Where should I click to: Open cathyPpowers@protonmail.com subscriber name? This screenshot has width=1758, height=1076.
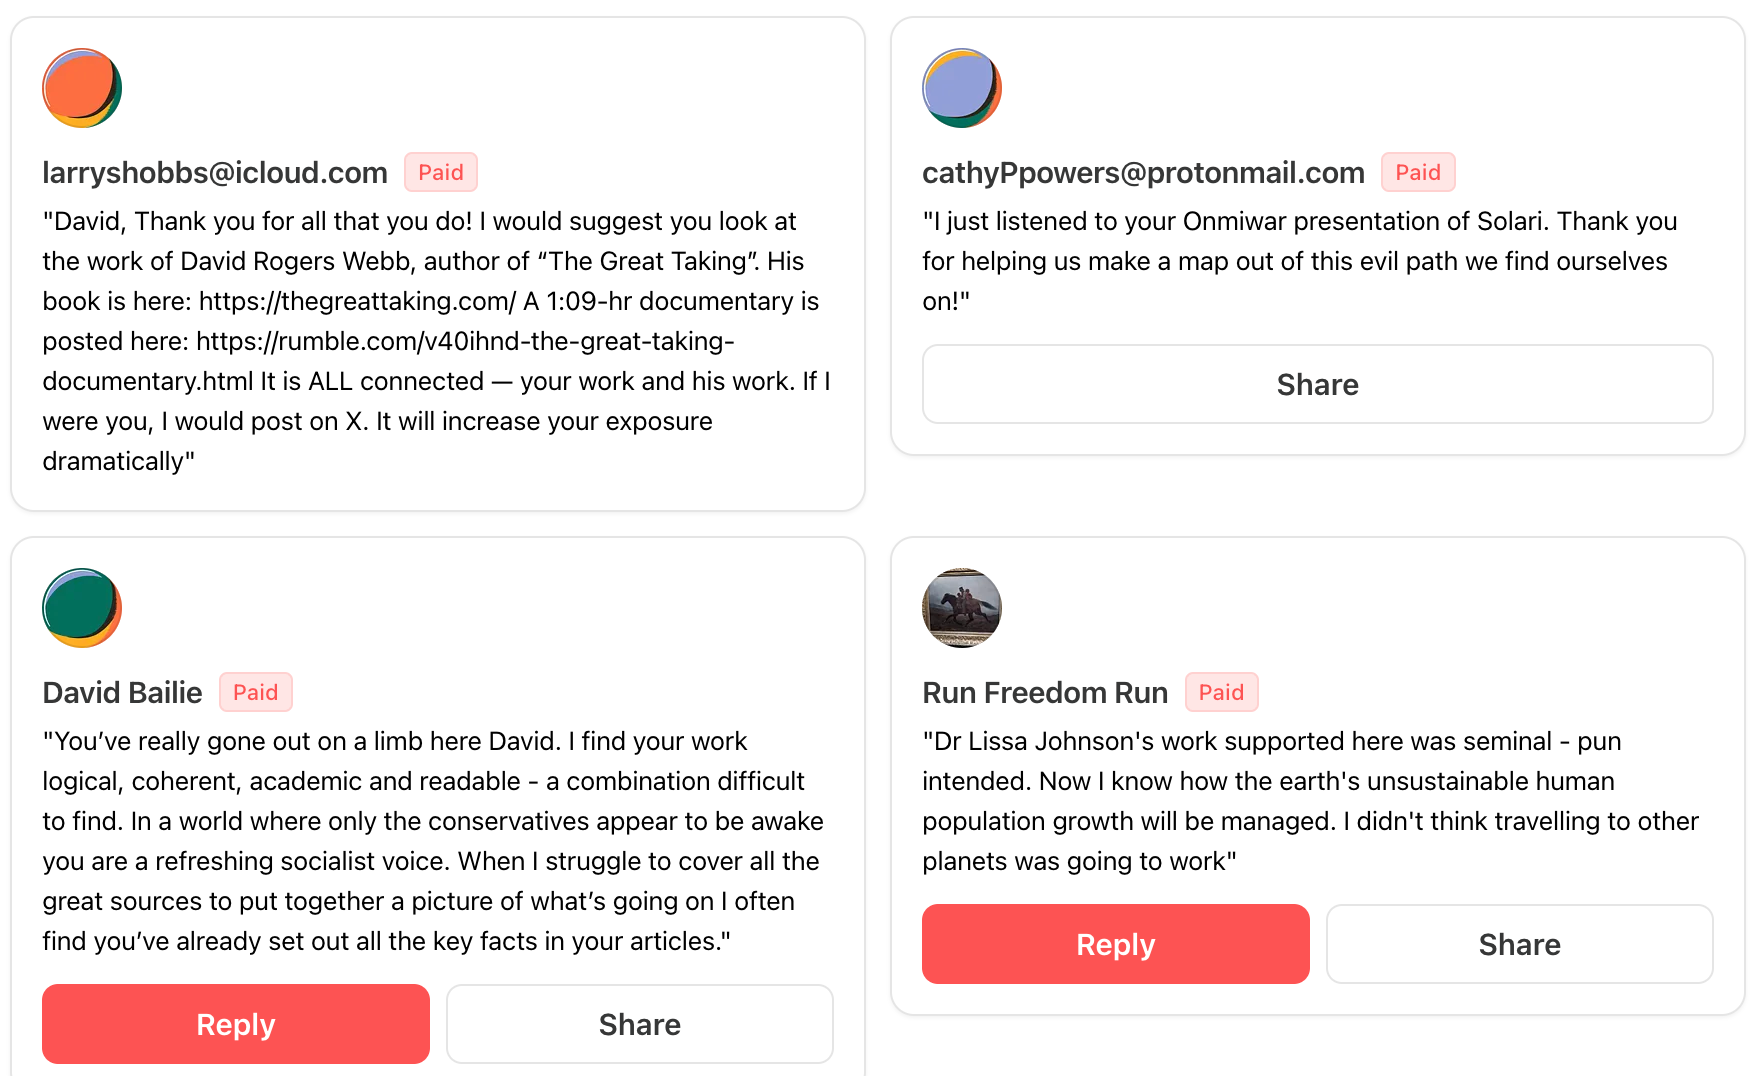1143,173
